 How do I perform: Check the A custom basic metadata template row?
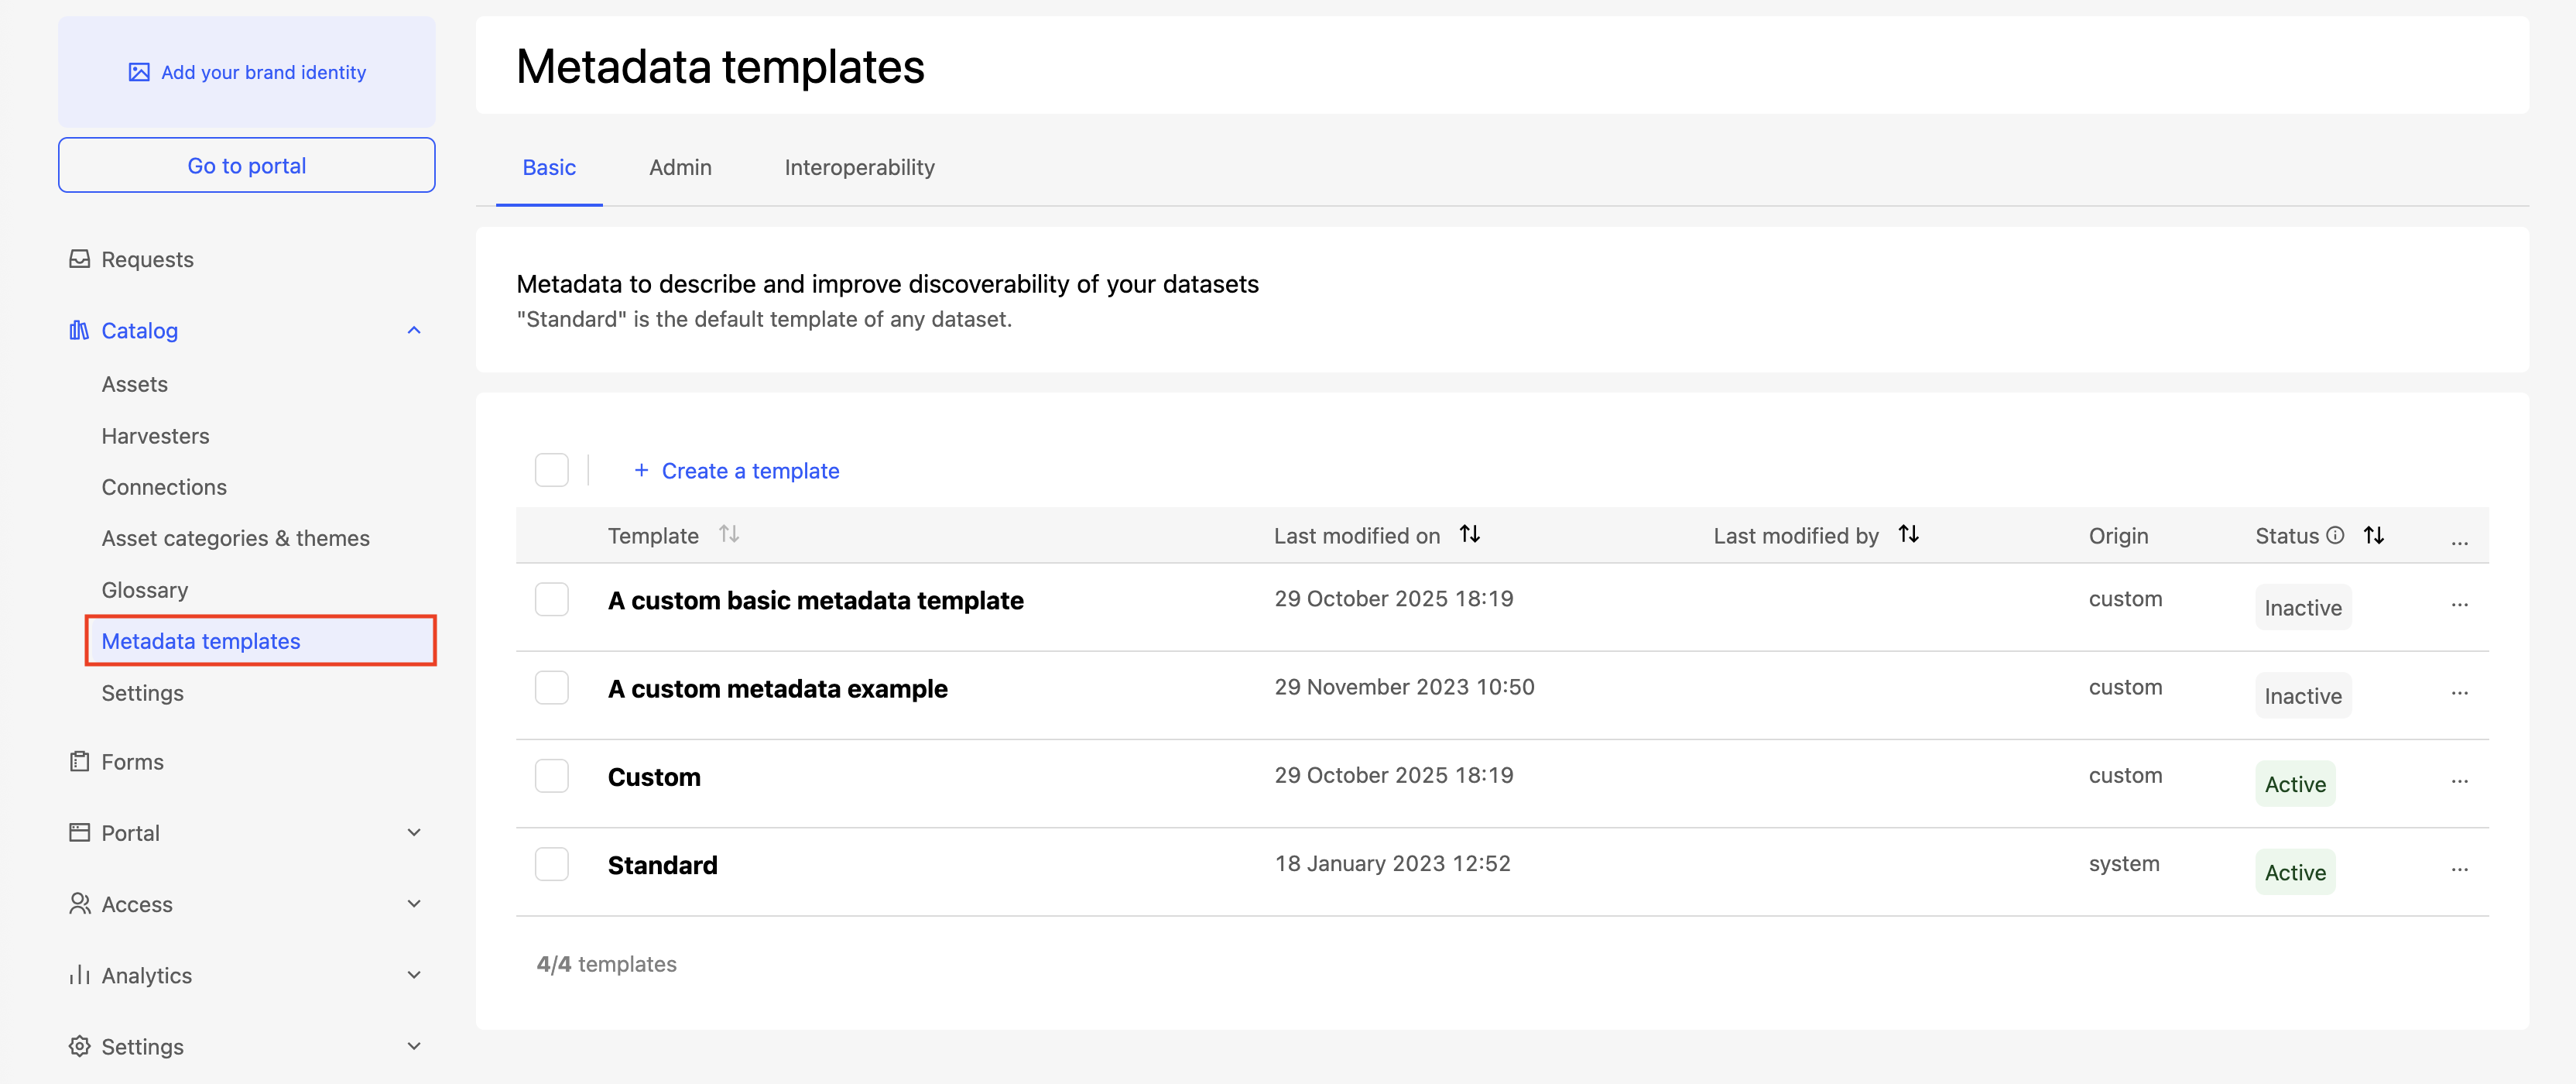[551, 599]
